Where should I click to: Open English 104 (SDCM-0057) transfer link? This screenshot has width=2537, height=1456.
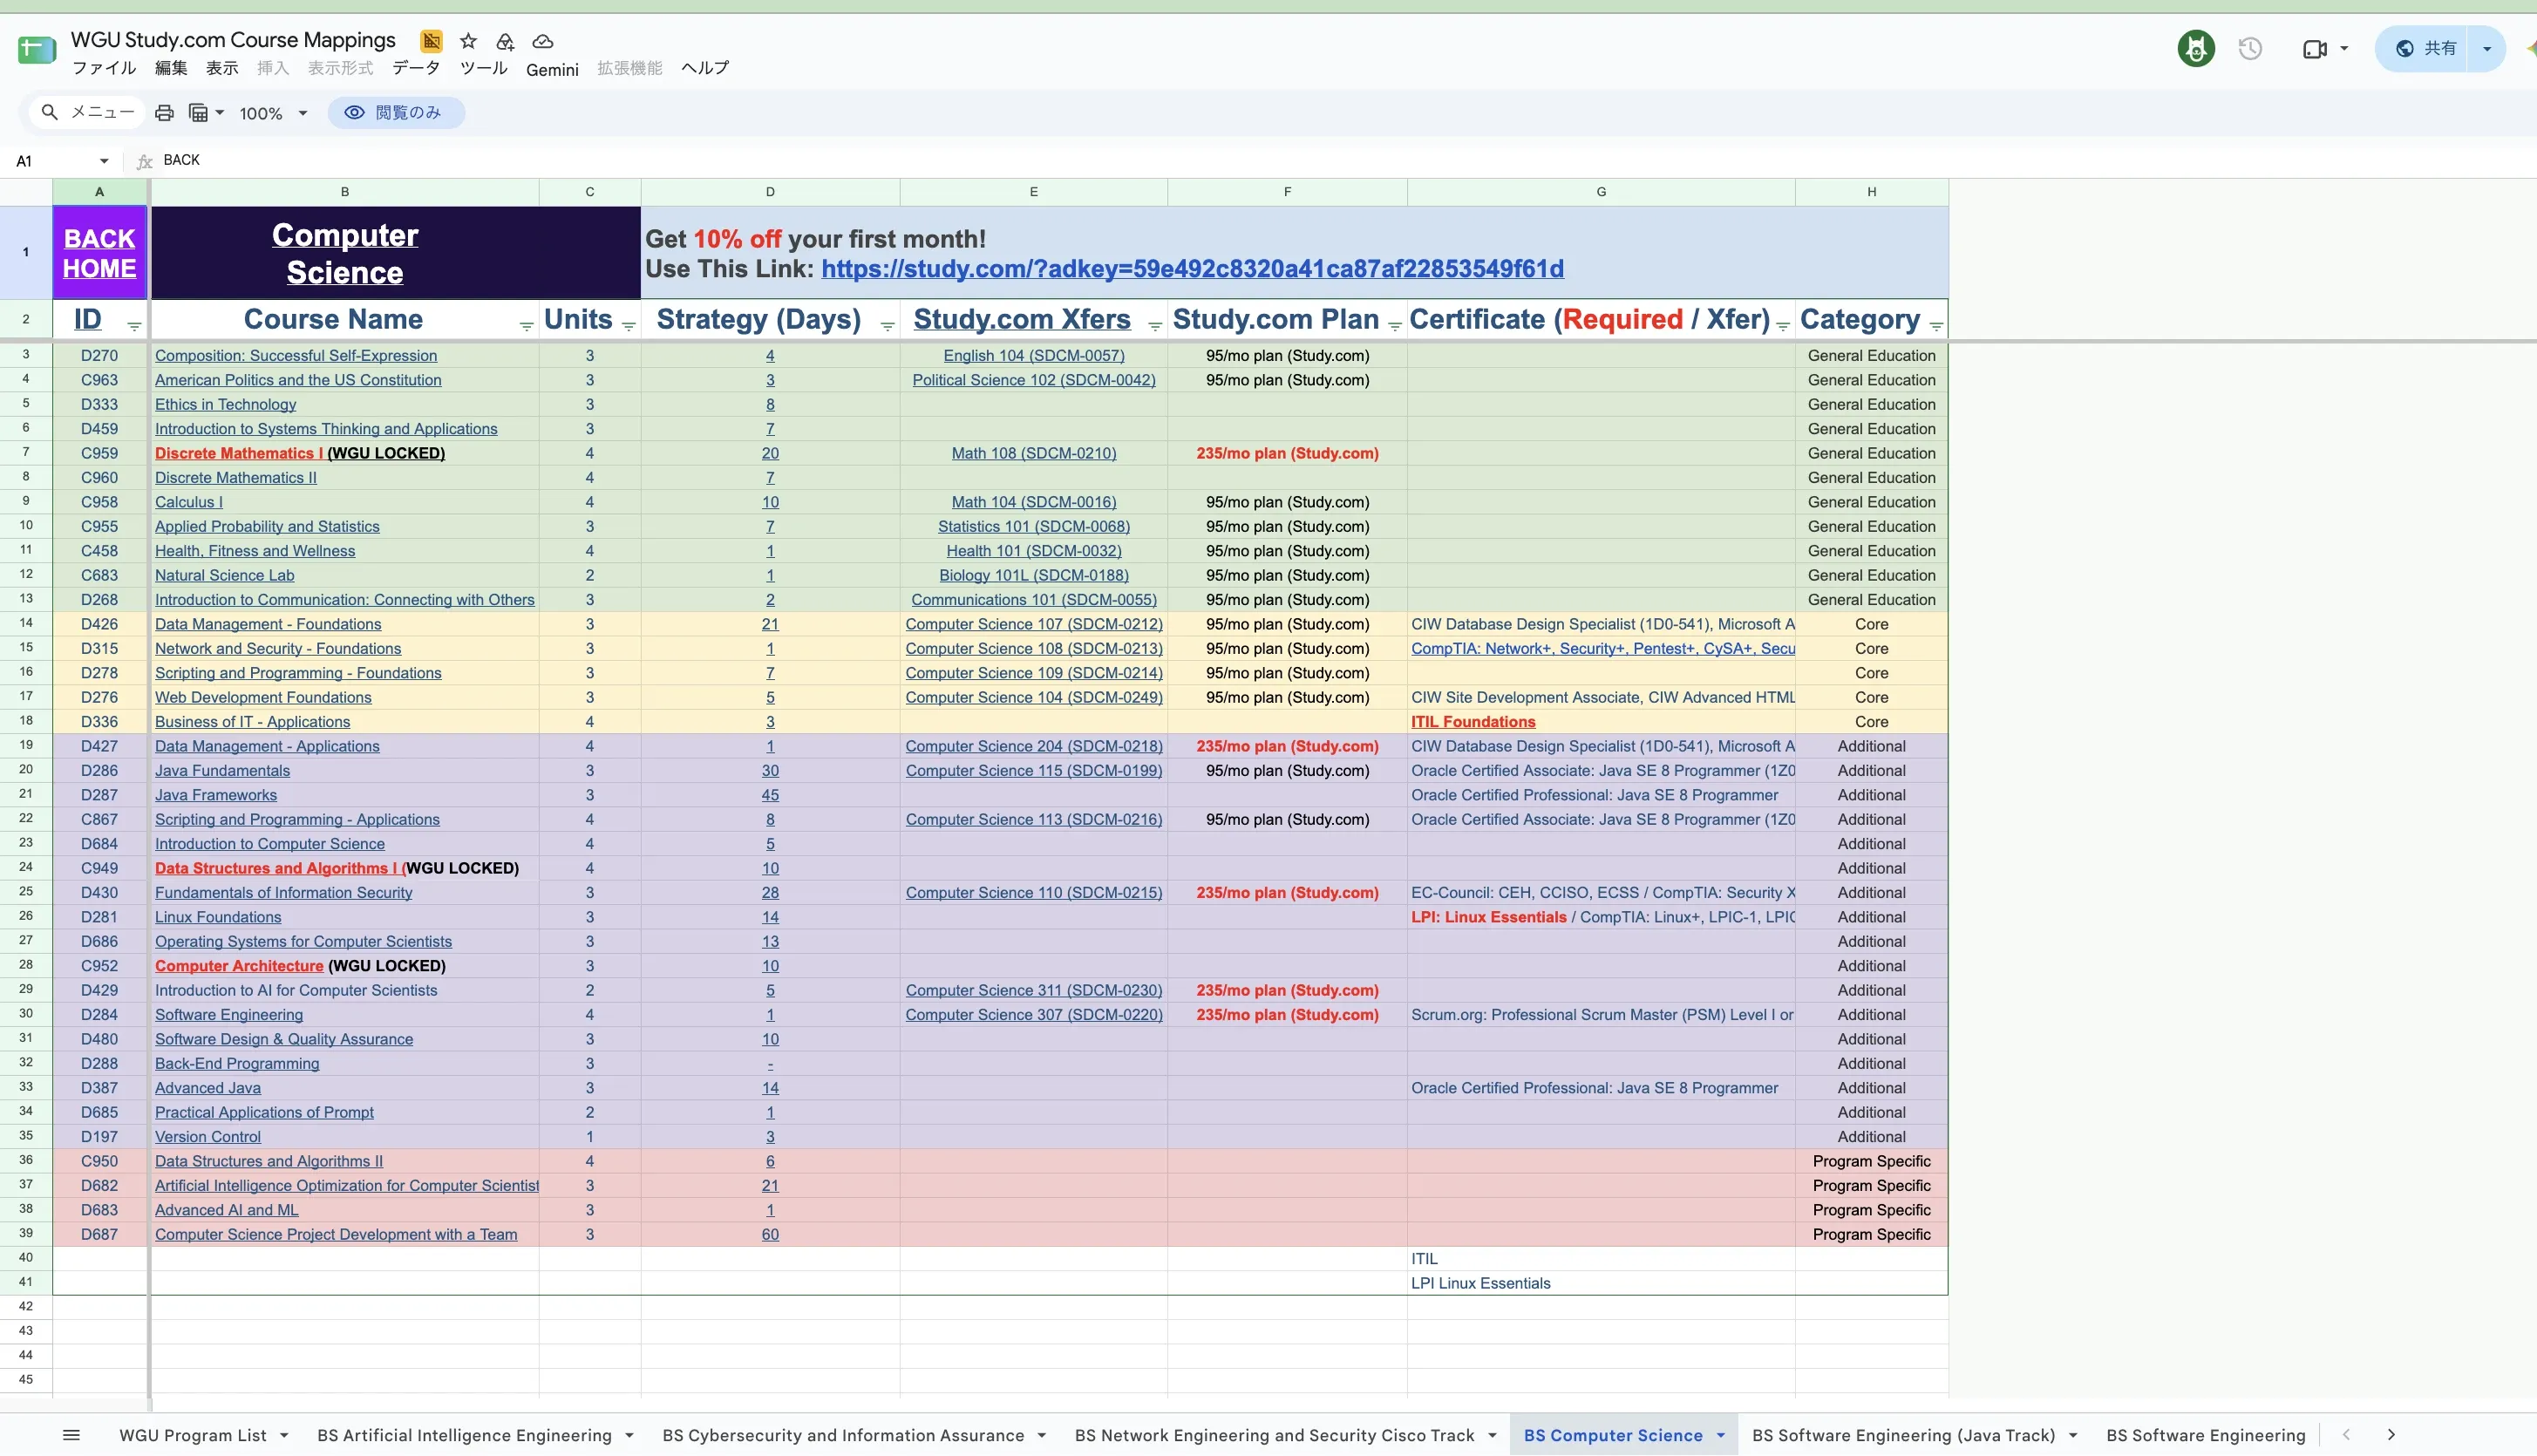[x=1033, y=355]
